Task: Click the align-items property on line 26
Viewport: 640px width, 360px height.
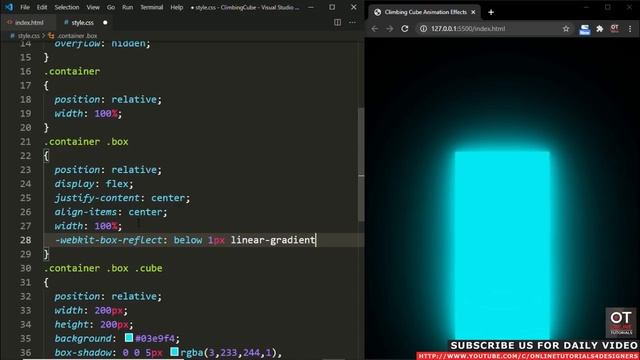Action: pos(86,212)
